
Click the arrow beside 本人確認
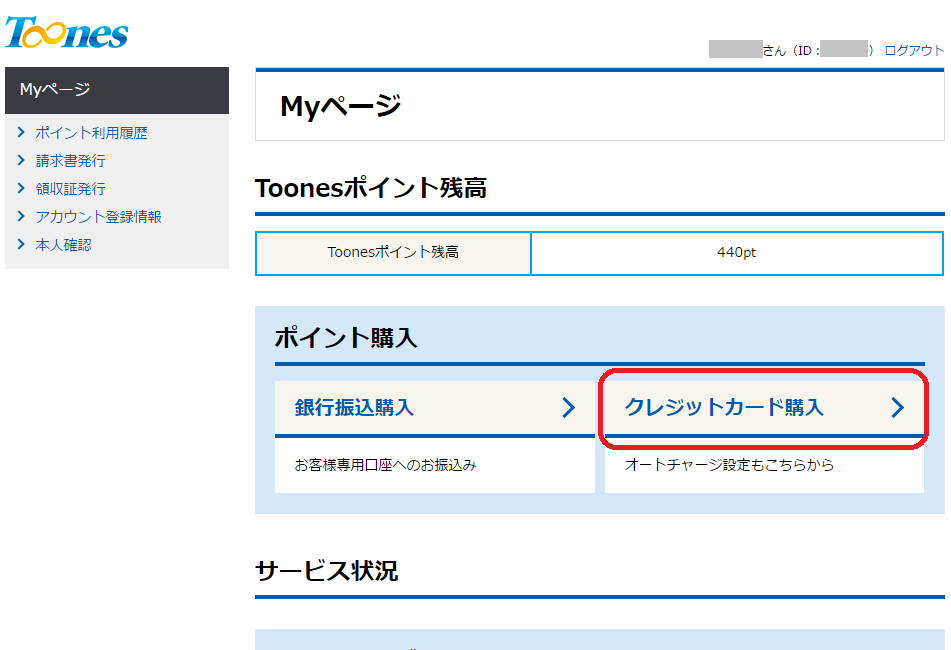coord(21,244)
